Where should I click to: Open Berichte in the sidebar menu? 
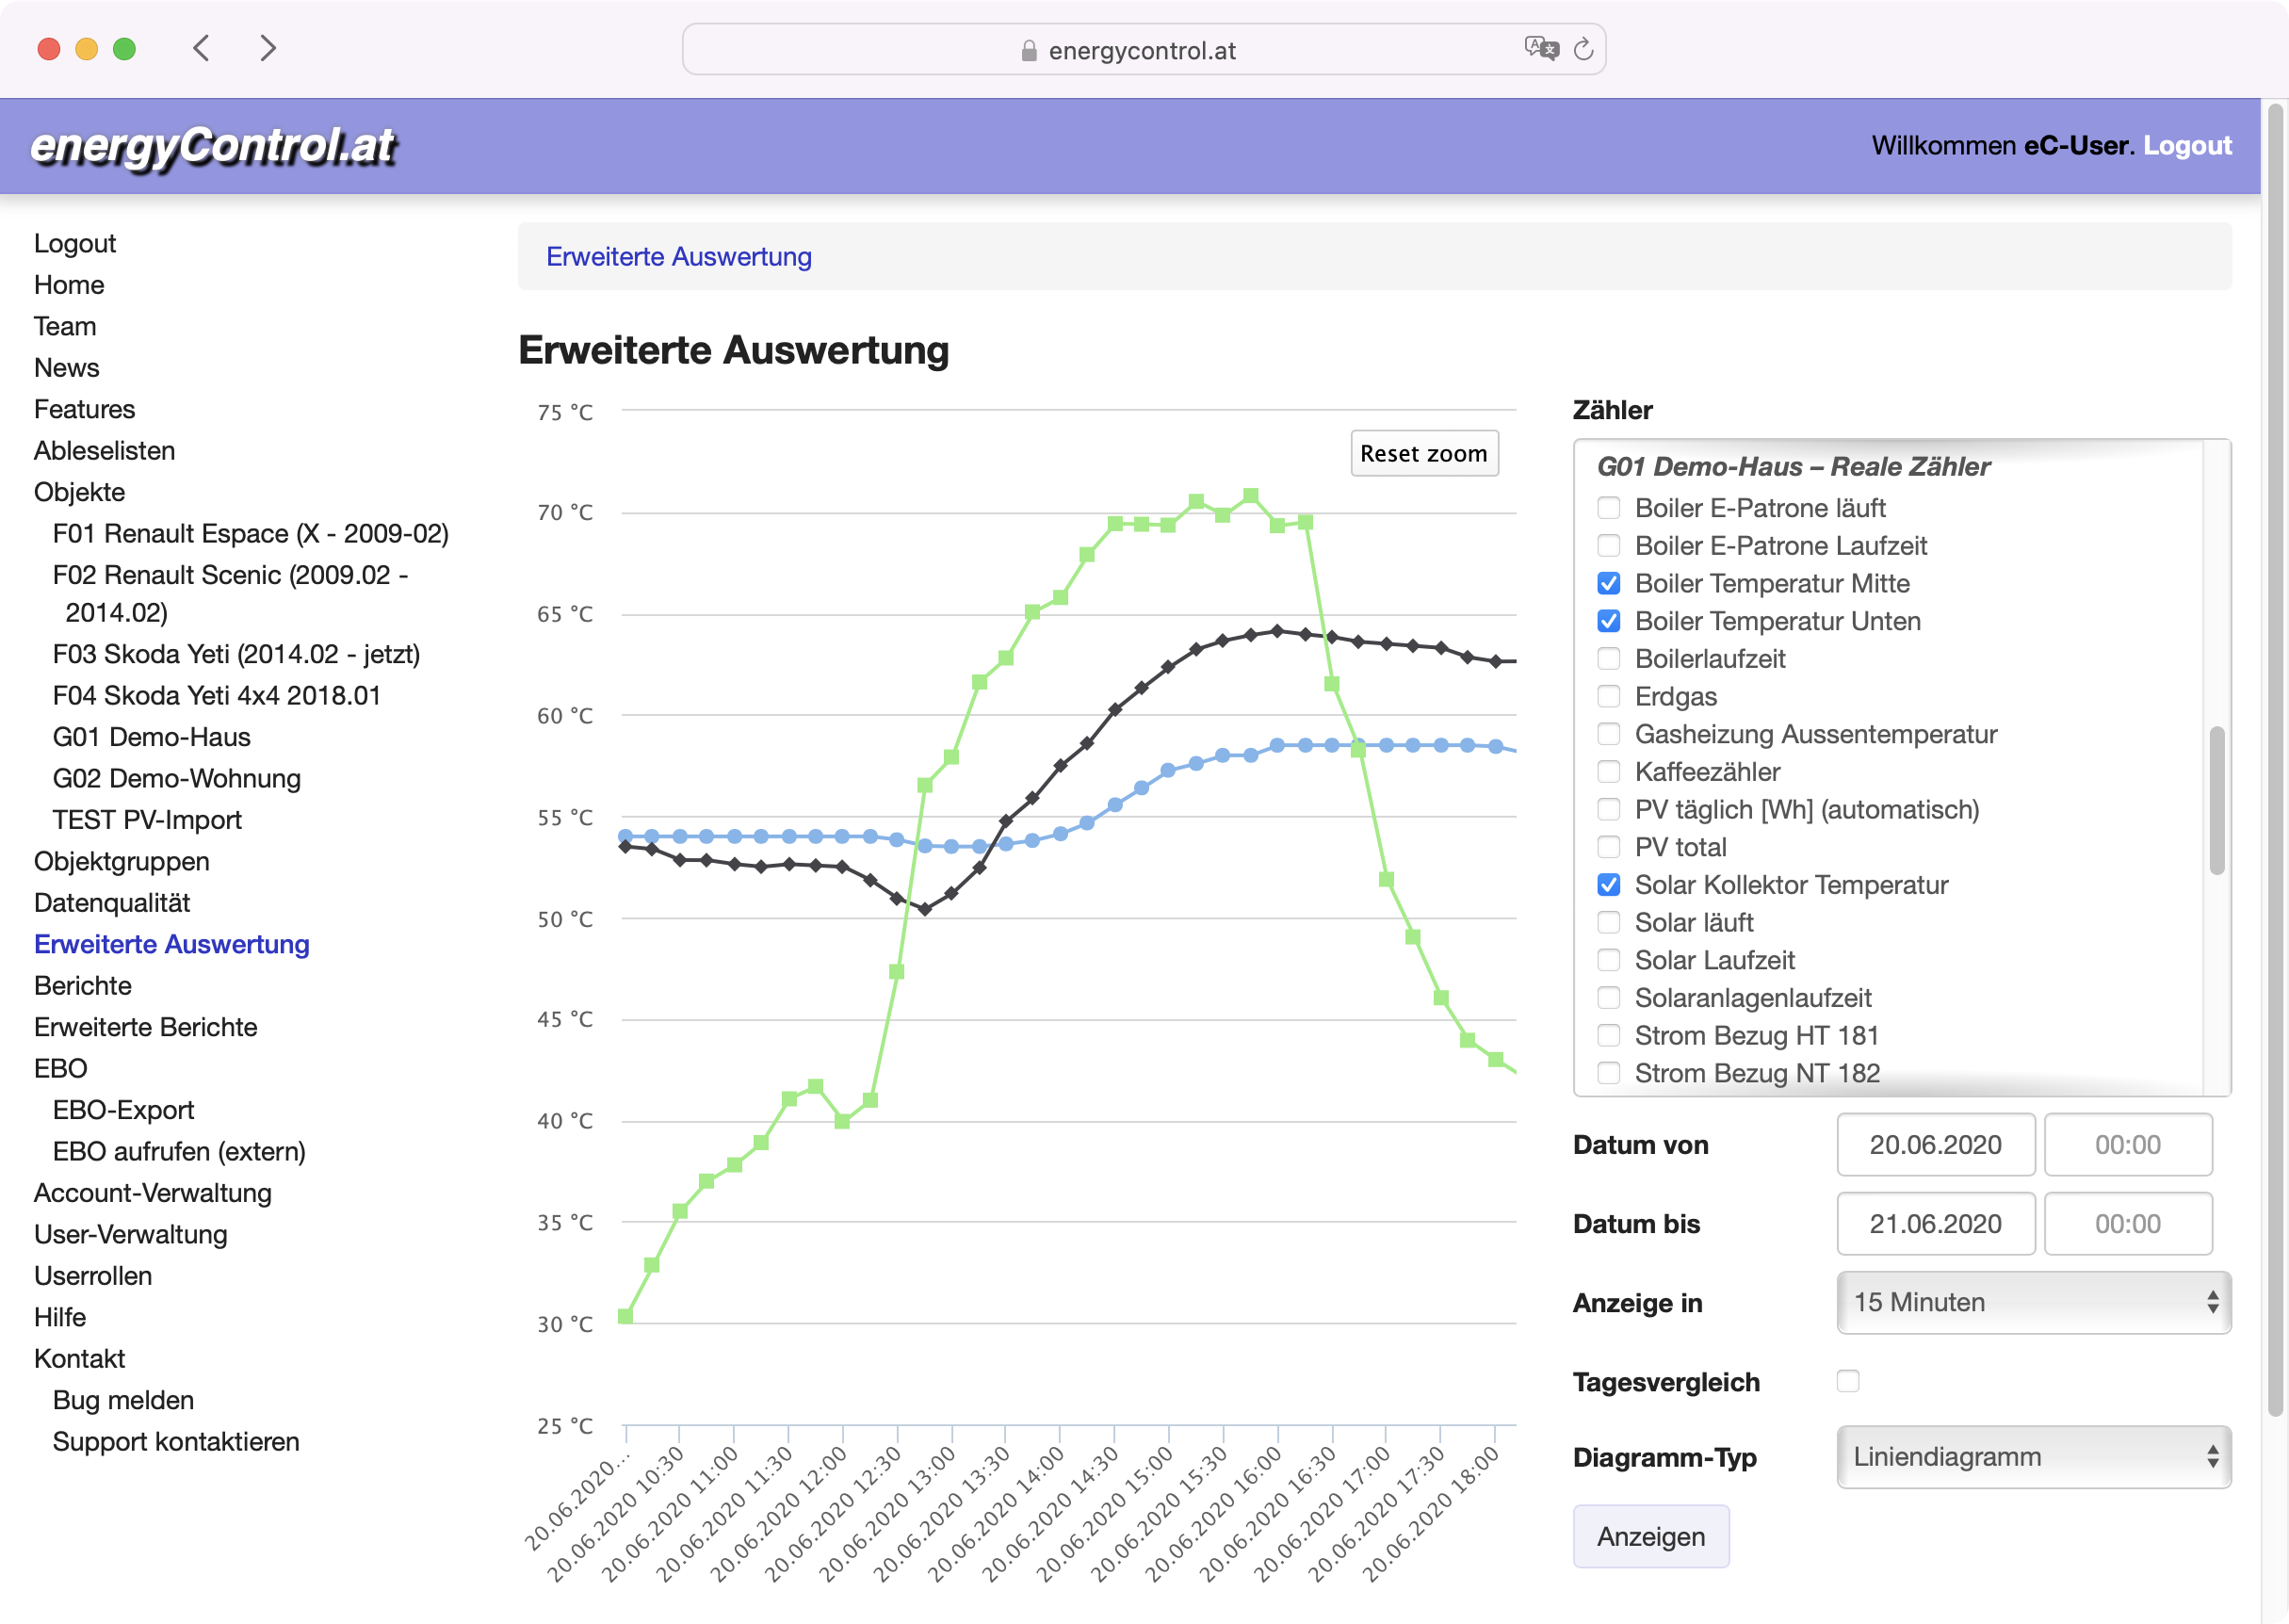pos(83,985)
